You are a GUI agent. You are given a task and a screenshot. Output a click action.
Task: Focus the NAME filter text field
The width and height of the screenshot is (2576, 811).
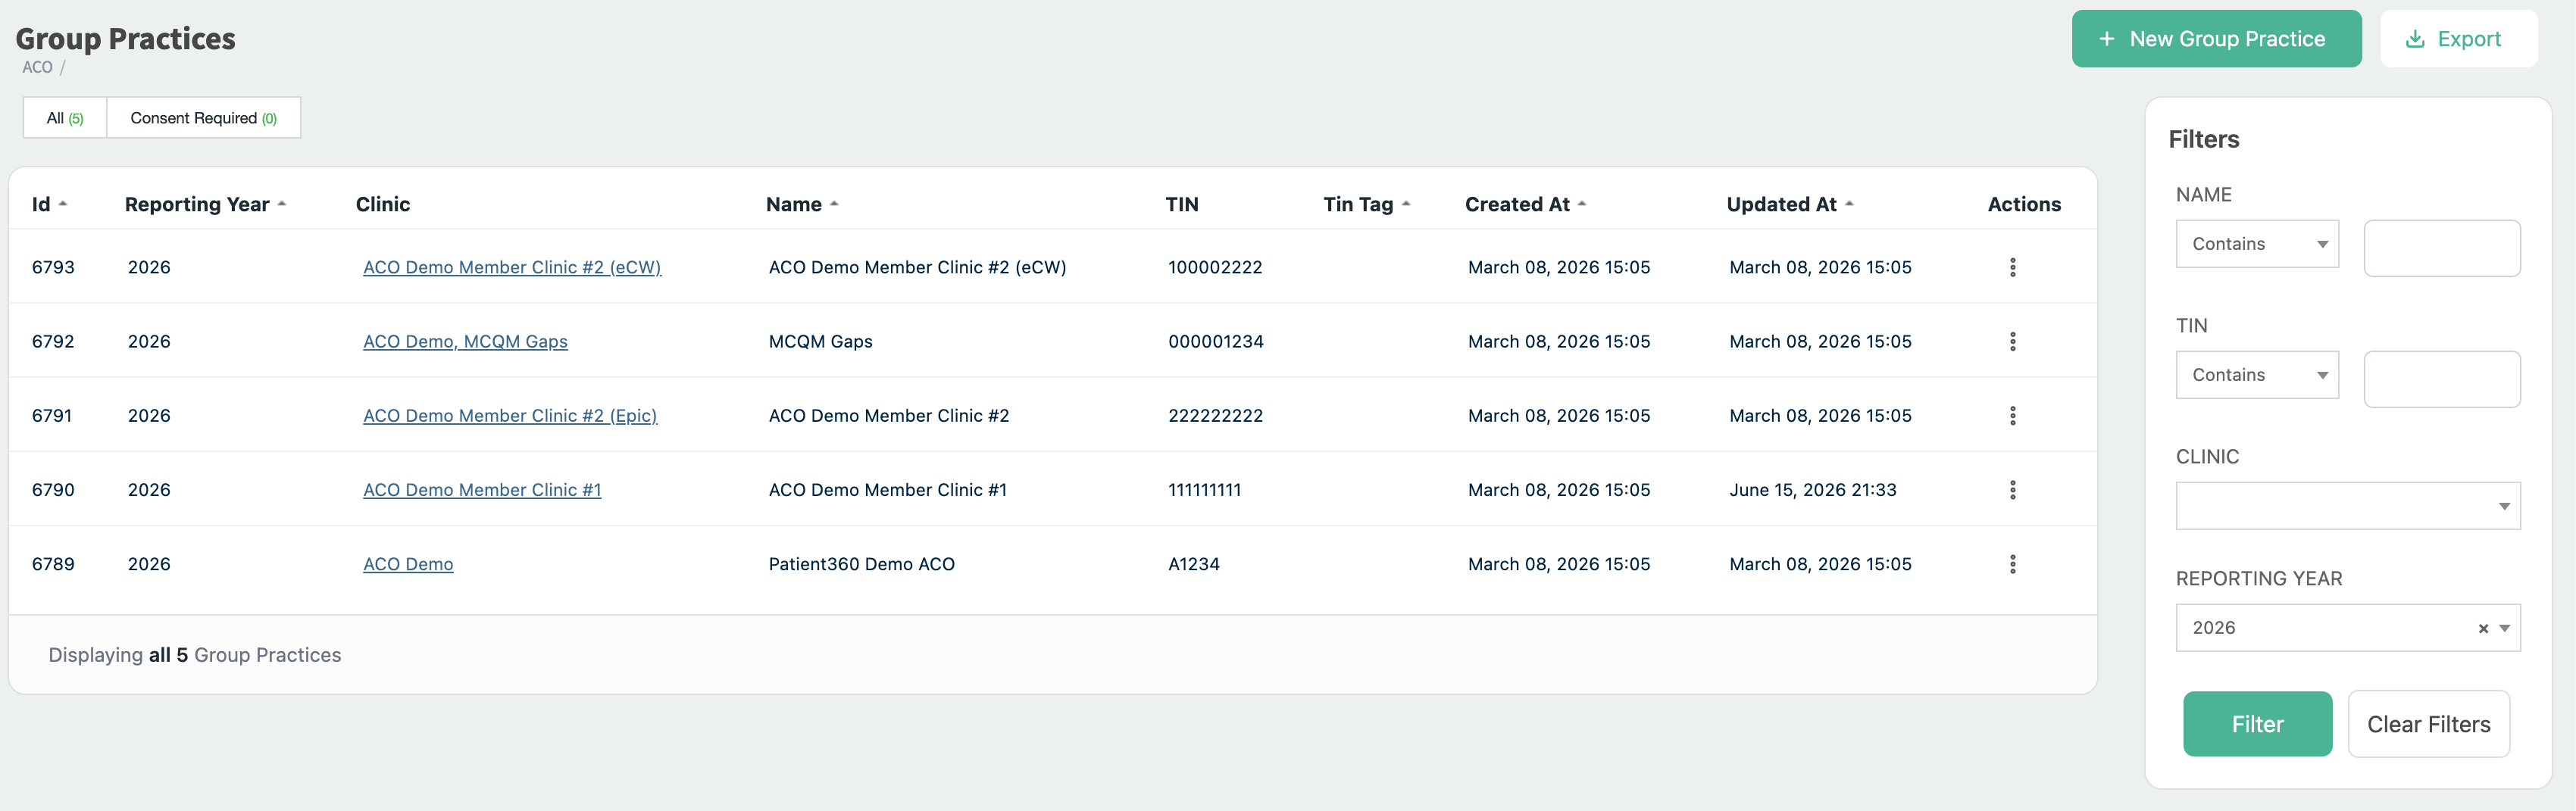[2441, 248]
